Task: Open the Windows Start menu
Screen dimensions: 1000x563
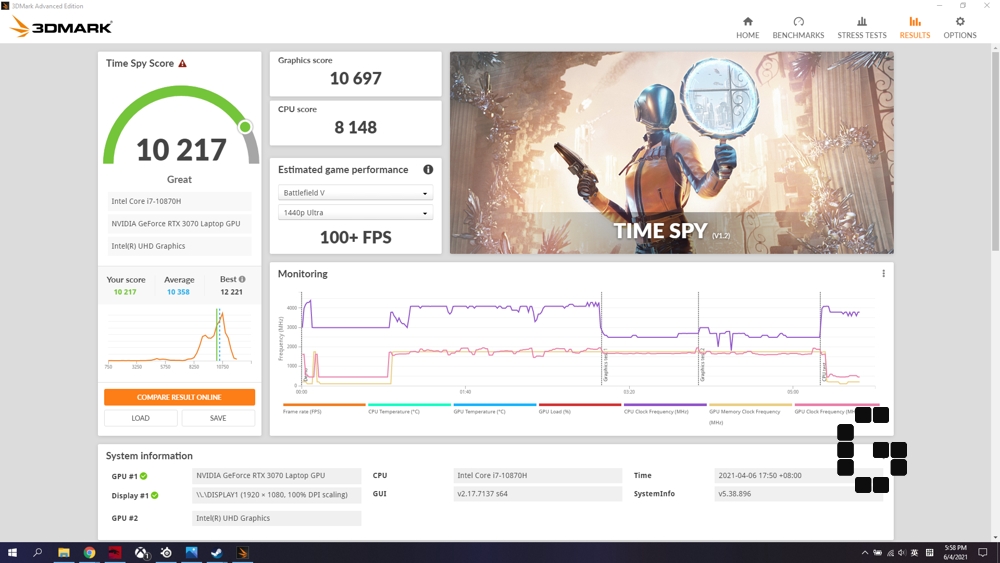Action: click(x=12, y=552)
